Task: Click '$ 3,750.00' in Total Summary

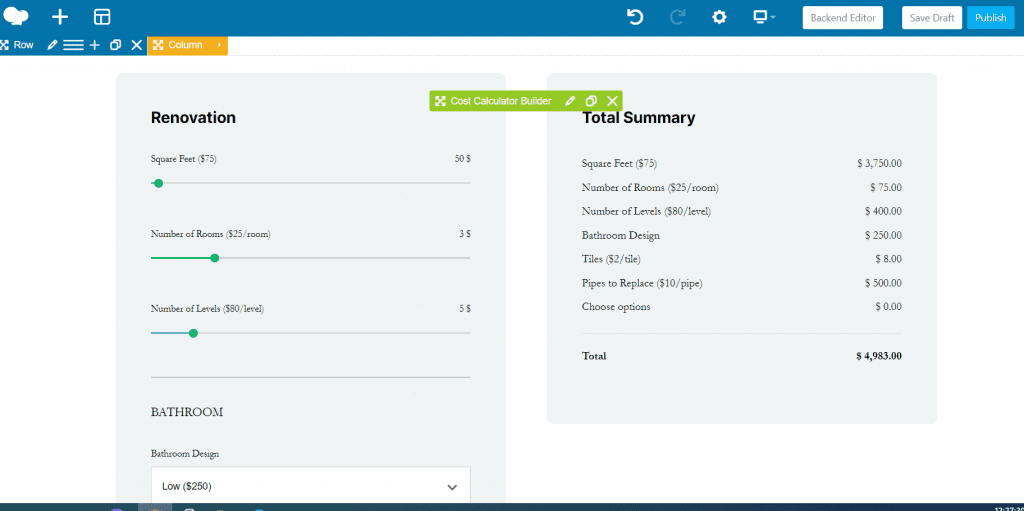Action: coord(880,164)
